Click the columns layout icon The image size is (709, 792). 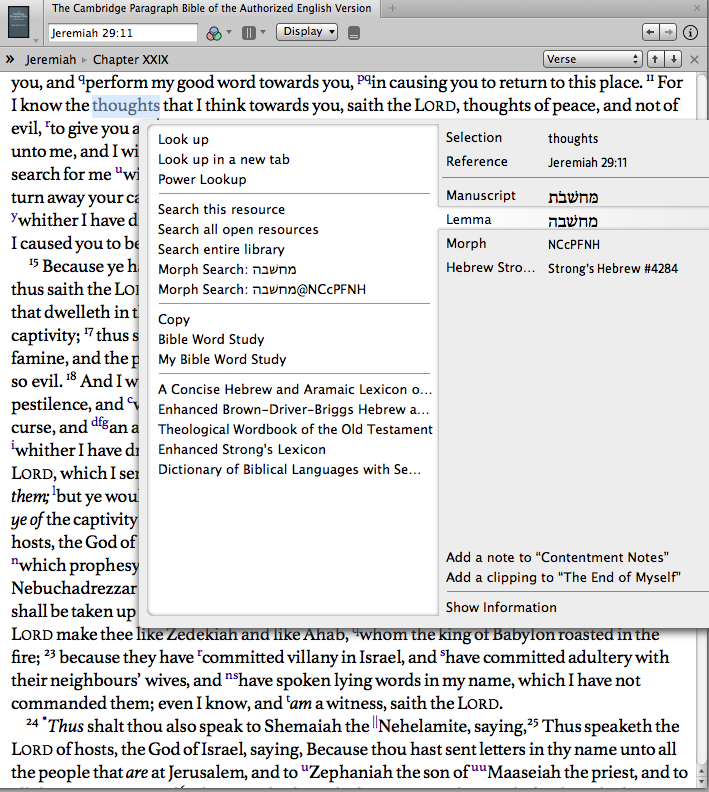point(248,33)
